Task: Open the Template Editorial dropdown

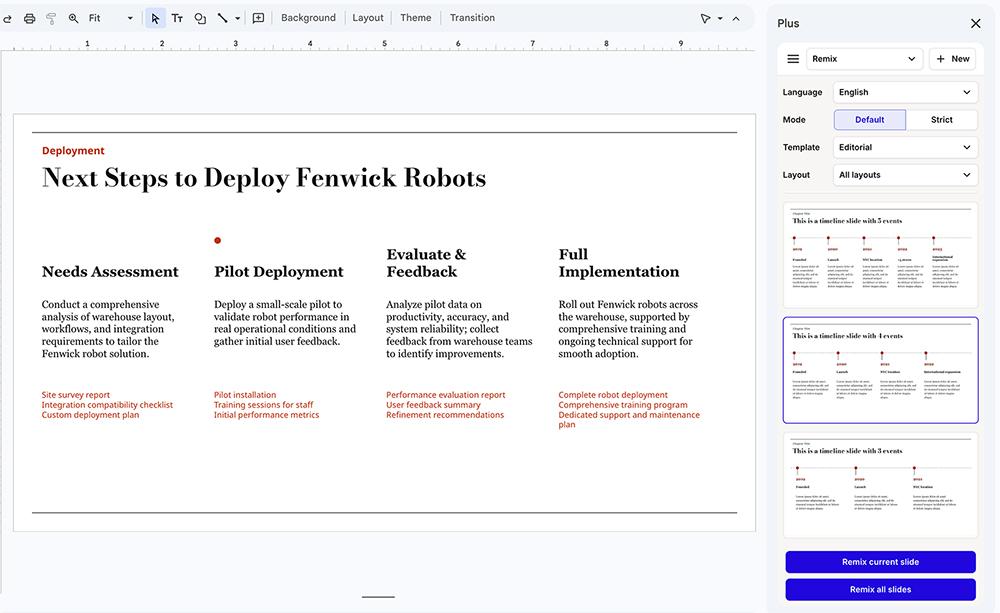Action: point(905,147)
